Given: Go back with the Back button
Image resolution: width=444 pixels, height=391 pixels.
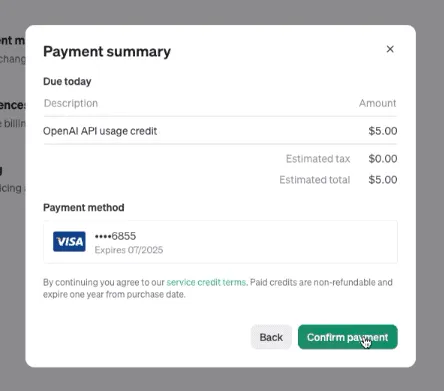Looking at the screenshot, I should pos(271,337).
